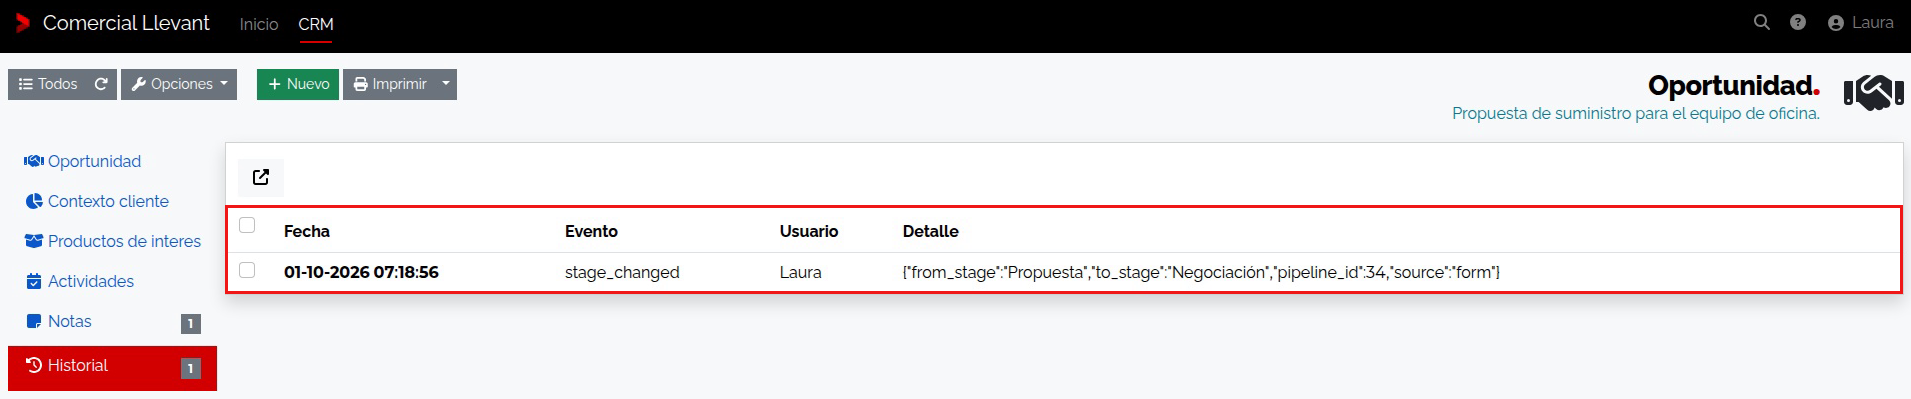This screenshot has width=1911, height=399.
Task: Expand the Opciones dropdown
Action: (179, 84)
